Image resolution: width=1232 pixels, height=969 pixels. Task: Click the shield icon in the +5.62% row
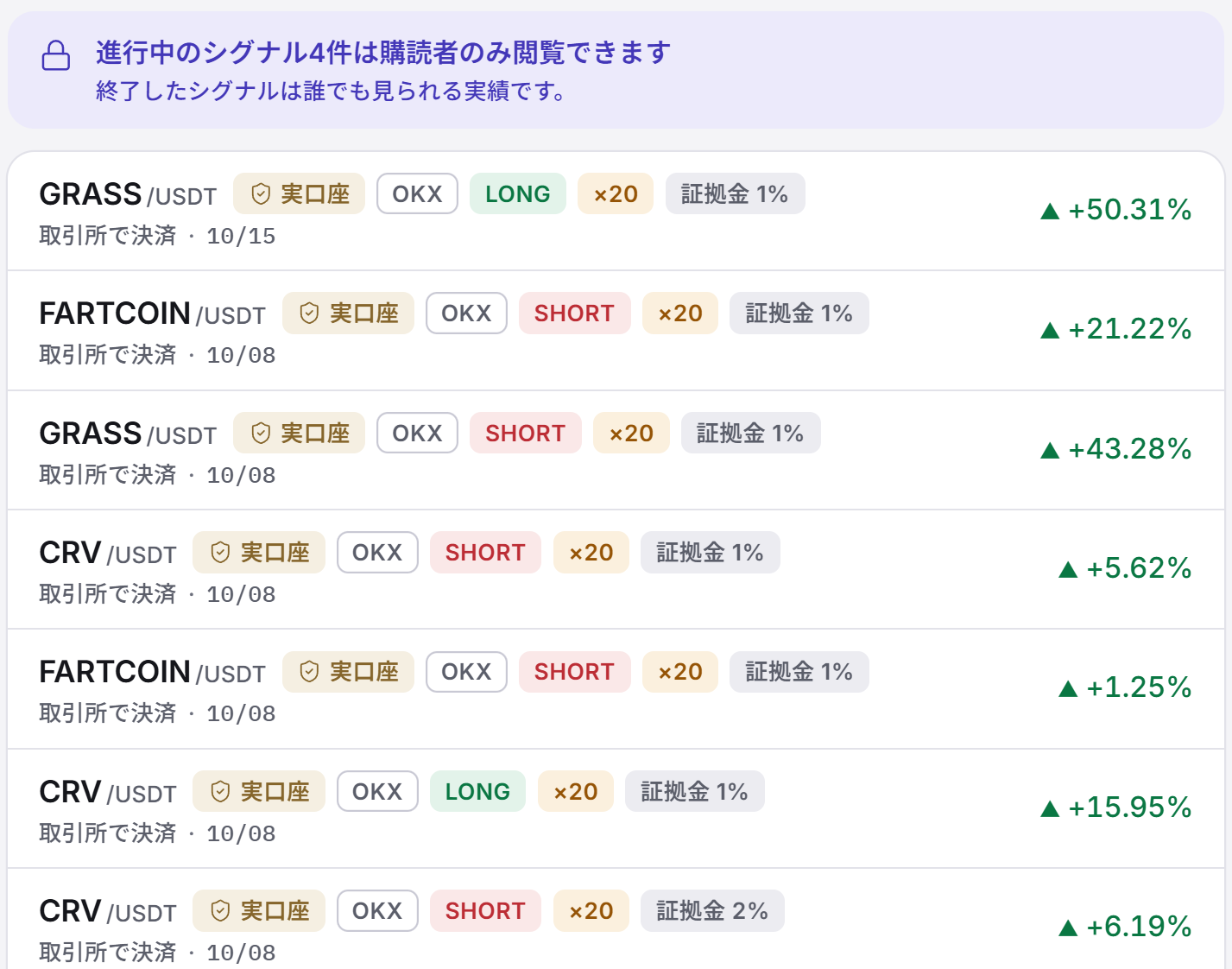220,552
